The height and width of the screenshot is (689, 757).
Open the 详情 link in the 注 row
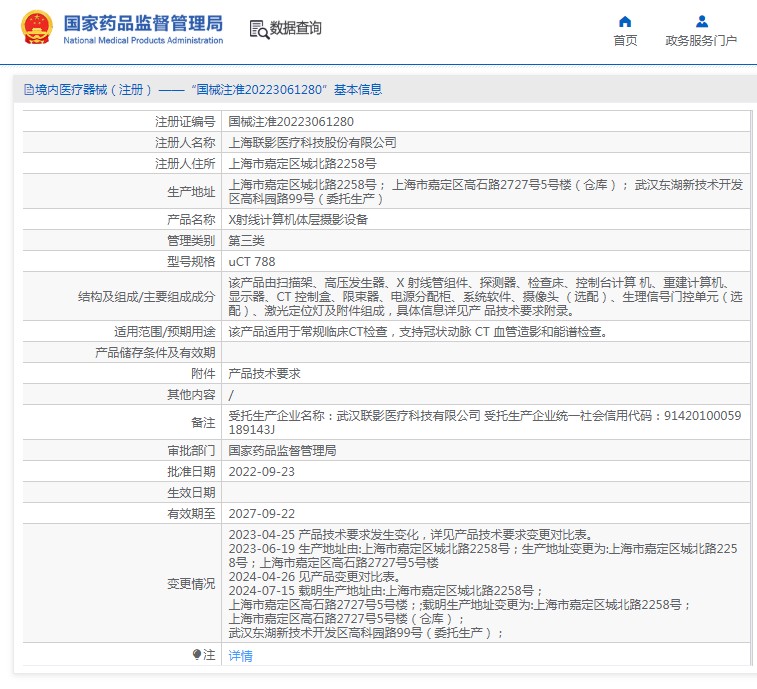click(x=240, y=655)
